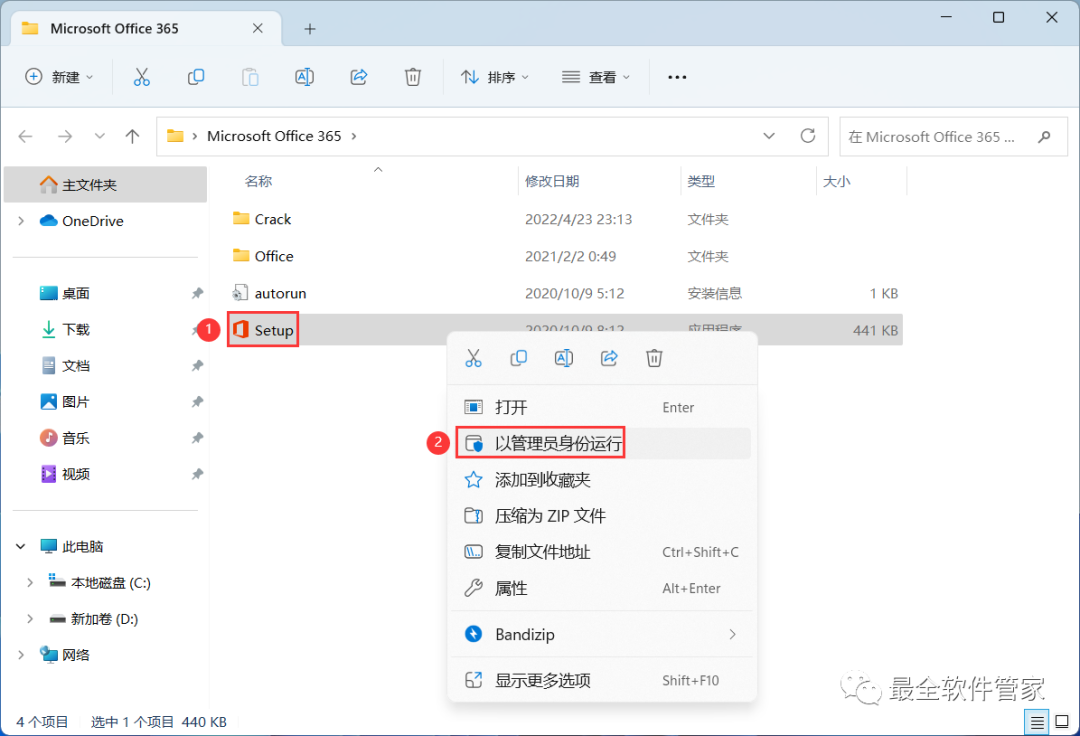Choose 以管理员身份运行 from context menu
This screenshot has height=736, width=1080.
point(601,443)
